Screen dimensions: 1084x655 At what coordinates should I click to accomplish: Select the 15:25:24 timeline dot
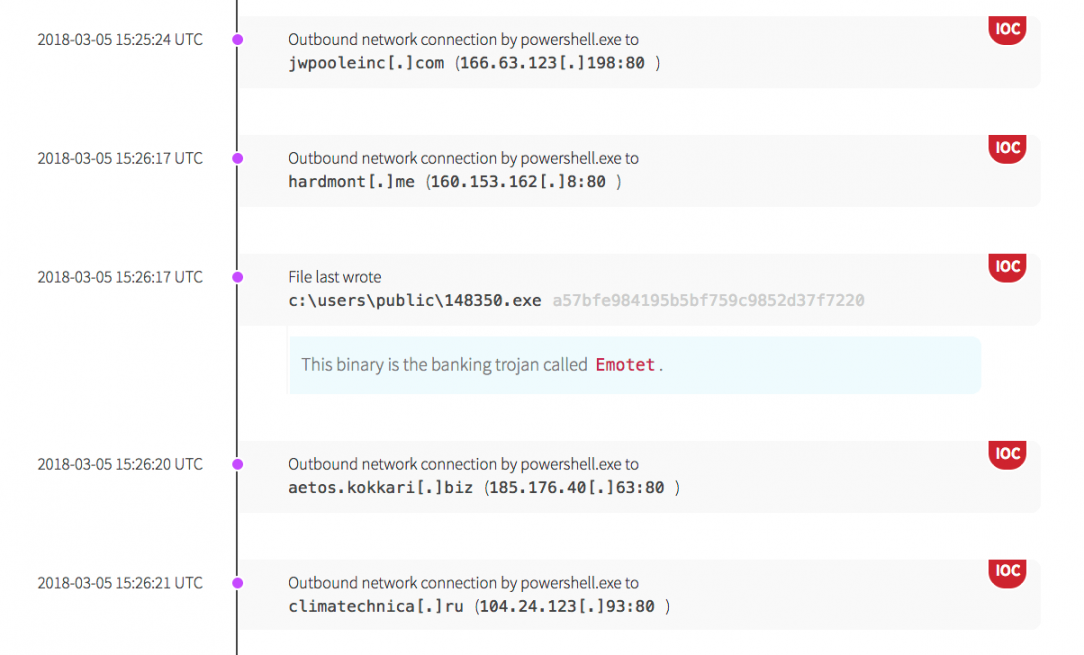[237, 40]
